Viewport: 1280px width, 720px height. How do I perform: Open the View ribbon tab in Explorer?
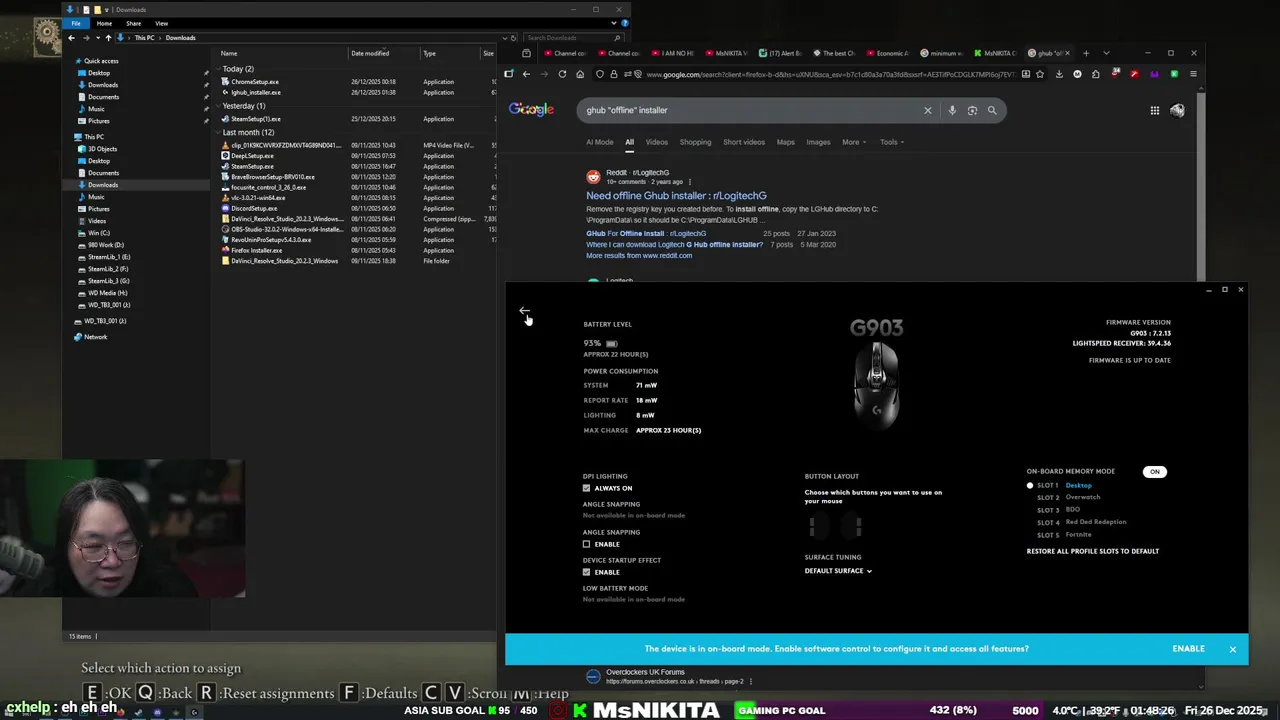click(x=161, y=23)
